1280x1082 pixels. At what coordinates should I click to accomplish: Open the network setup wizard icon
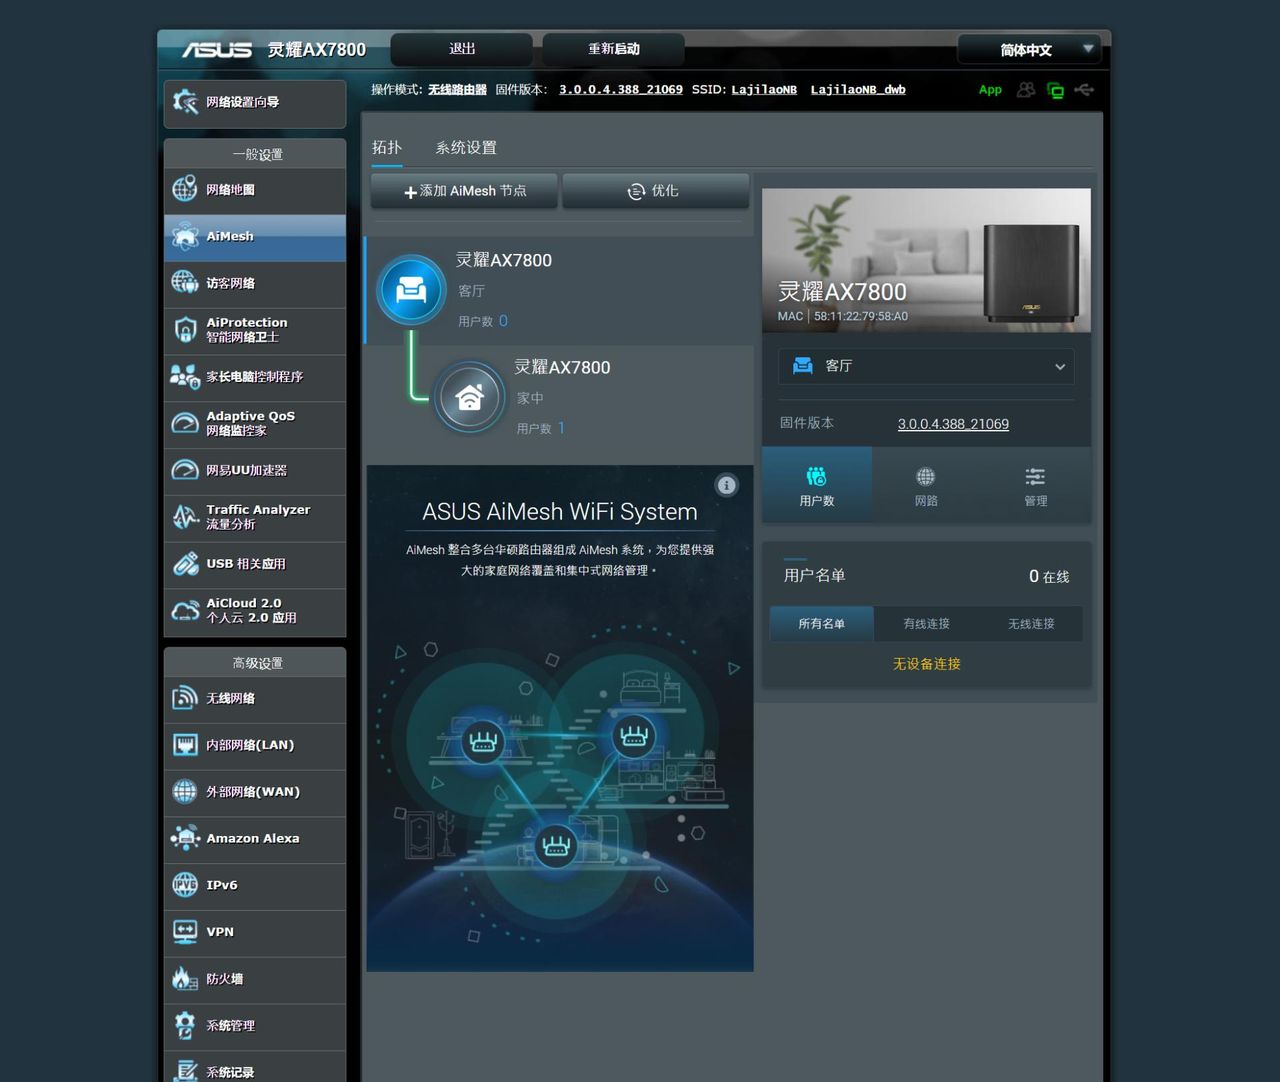(x=185, y=102)
